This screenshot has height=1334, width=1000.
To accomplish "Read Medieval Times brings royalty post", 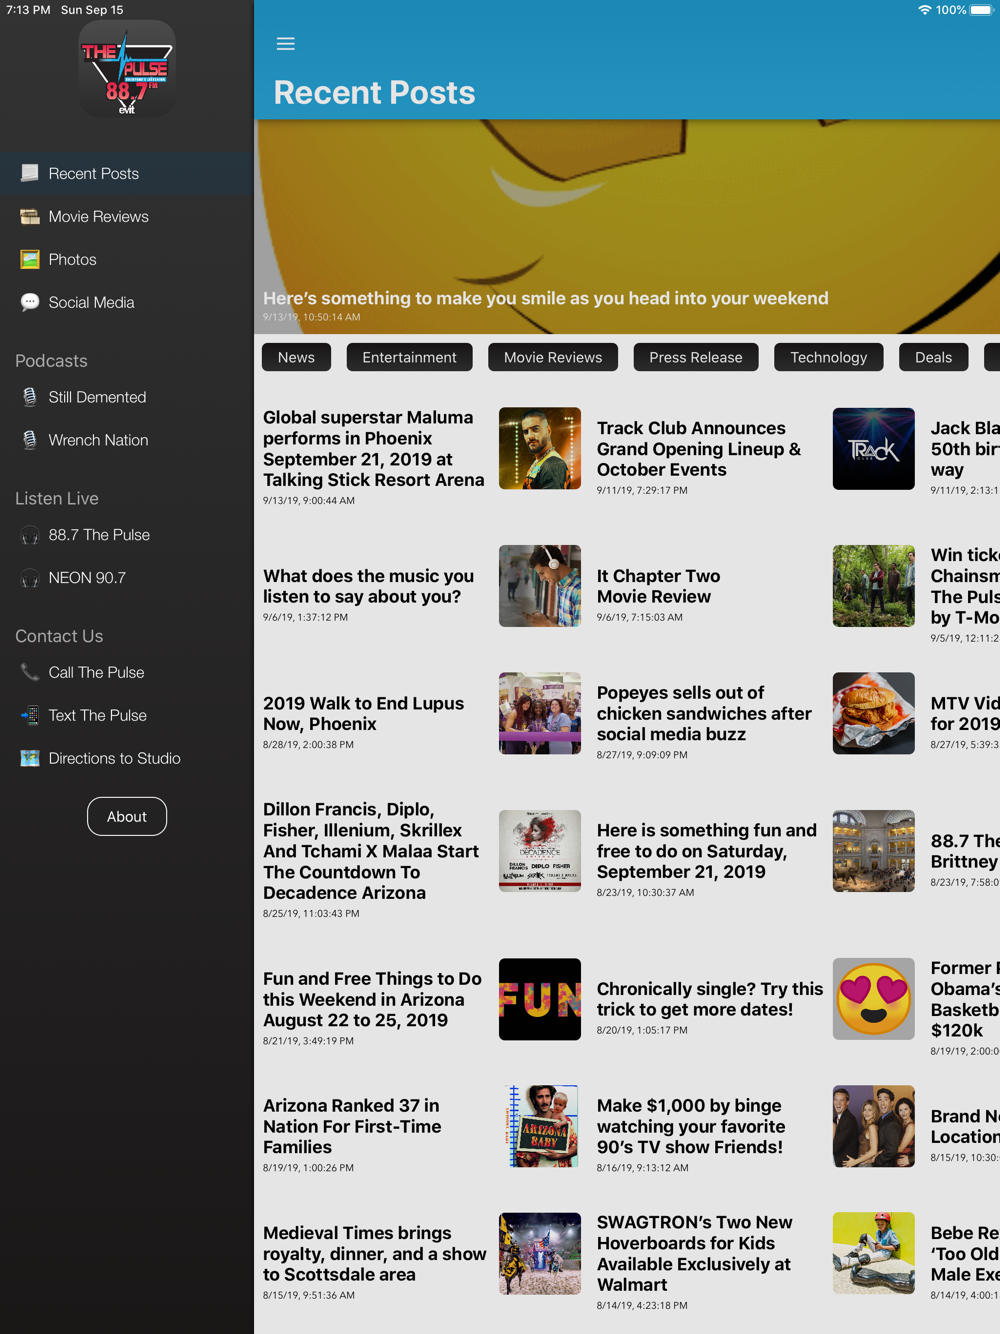I will point(374,1254).
